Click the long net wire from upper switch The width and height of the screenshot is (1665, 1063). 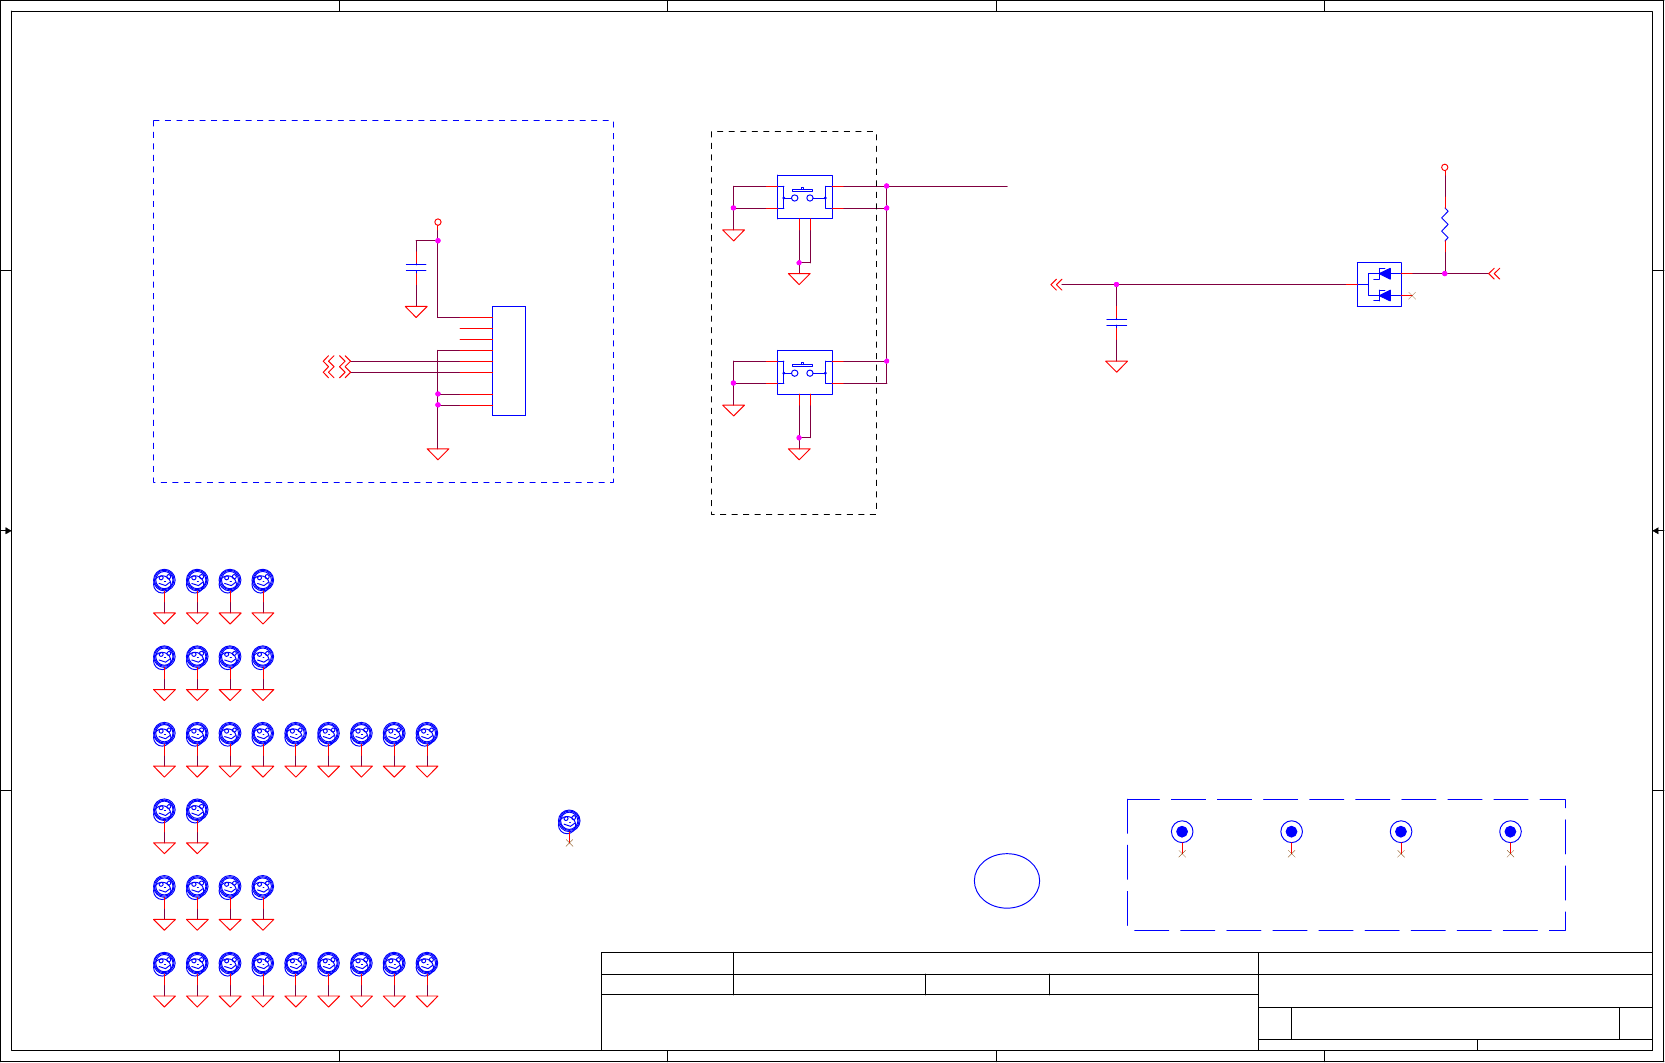(x=947, y=186)
